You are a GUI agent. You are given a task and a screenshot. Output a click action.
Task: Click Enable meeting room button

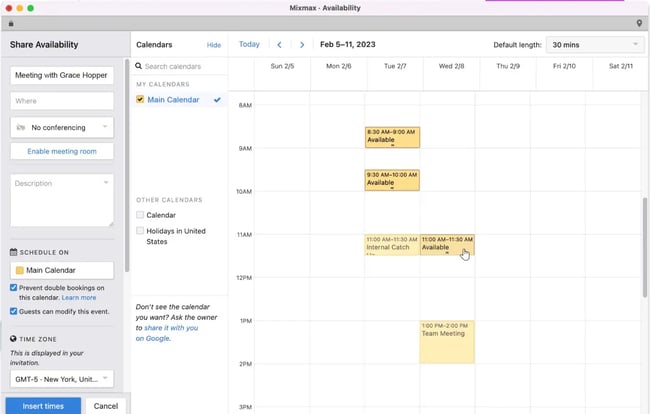pyautogui.click(x=62, y=151)
